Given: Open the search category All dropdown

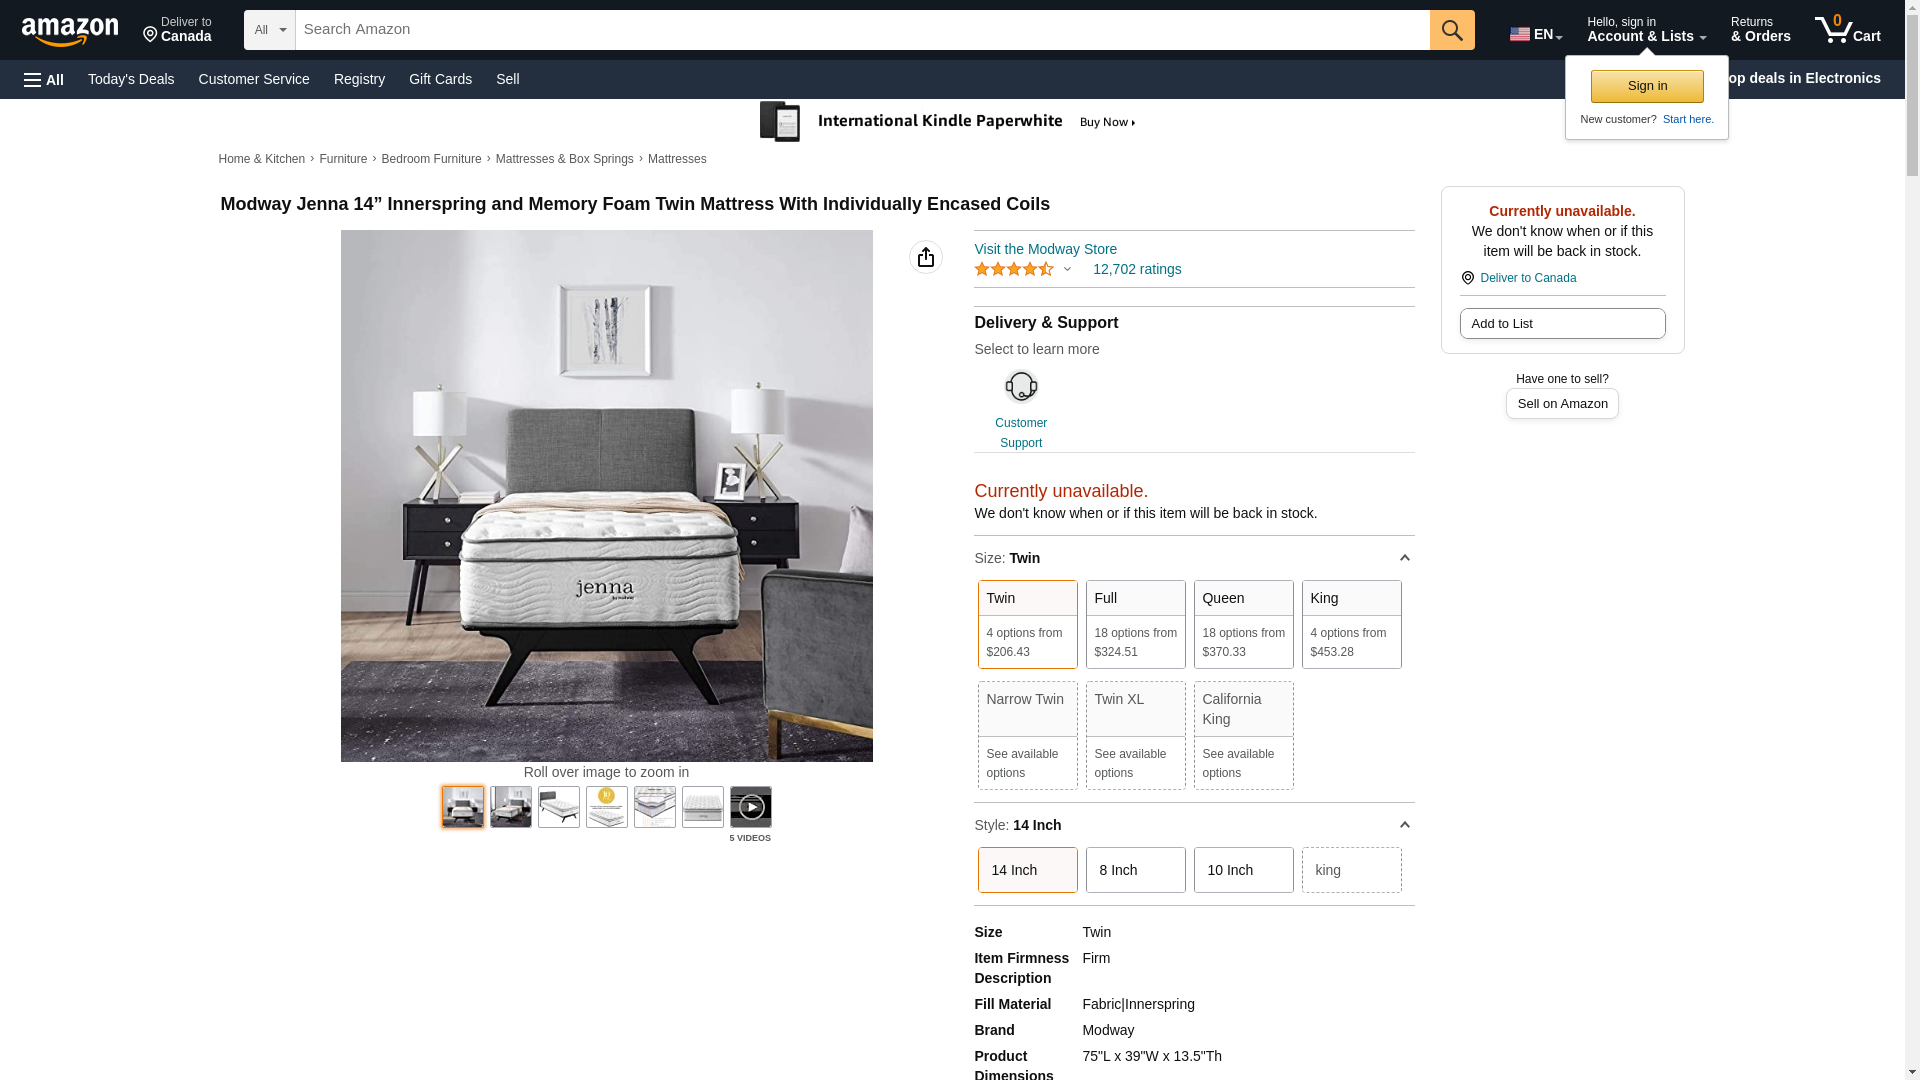Looking at the screenshot, I should 270,30.
